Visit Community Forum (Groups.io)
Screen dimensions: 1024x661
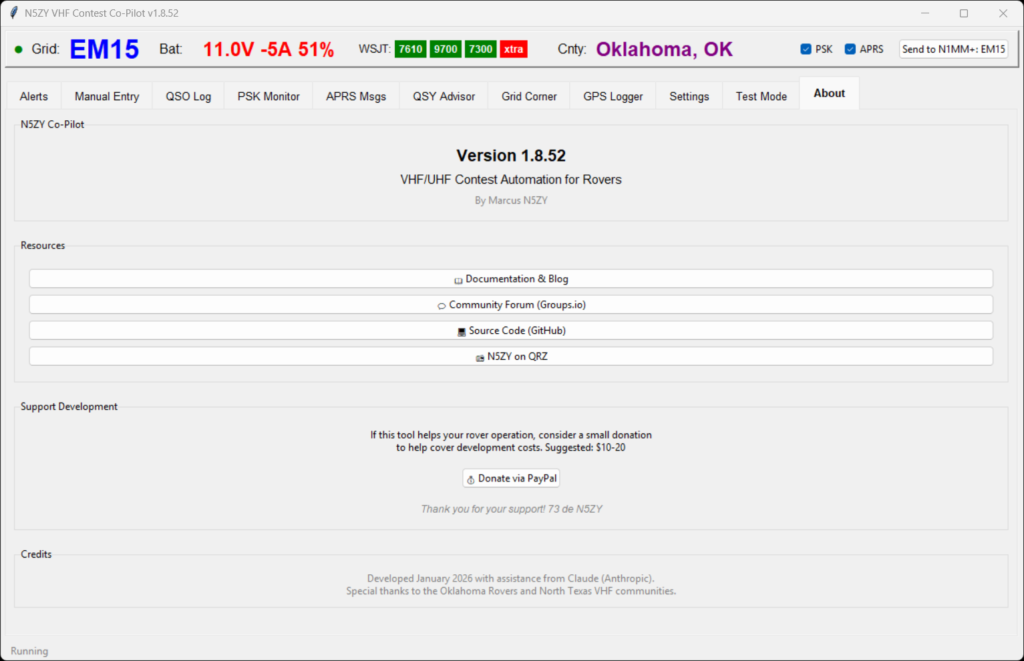pyautogui.click(x=511, y=305)
